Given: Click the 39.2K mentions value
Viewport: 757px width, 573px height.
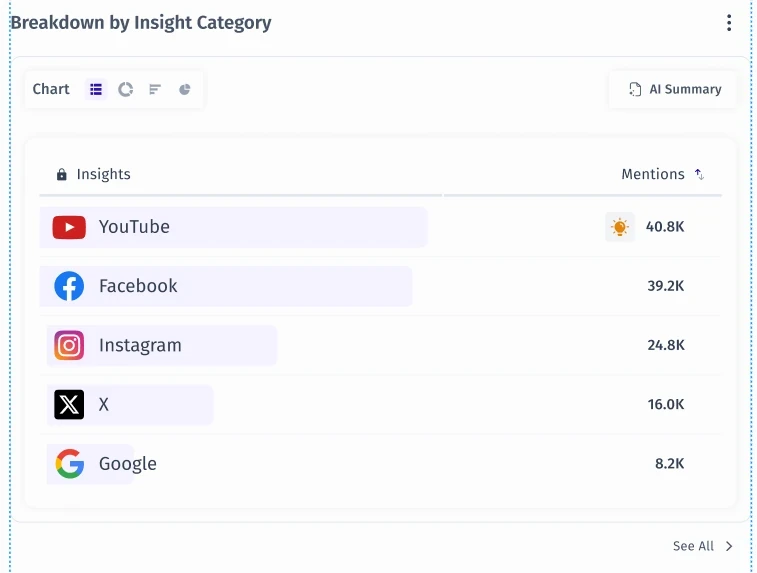Looking at the screenshot, I should point(666,286).
